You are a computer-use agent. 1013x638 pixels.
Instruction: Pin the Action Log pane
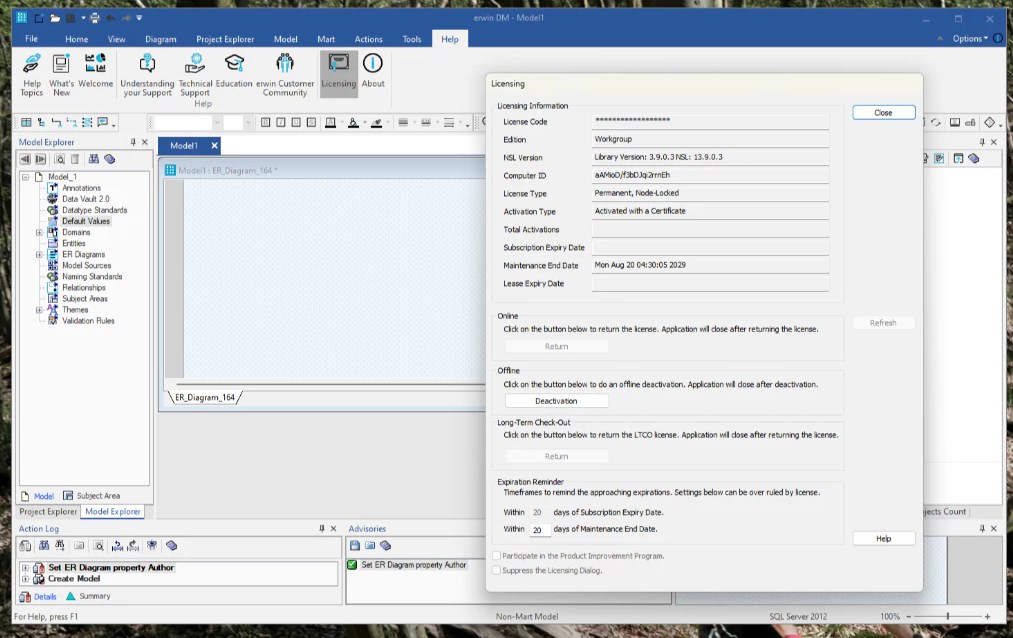322,528
